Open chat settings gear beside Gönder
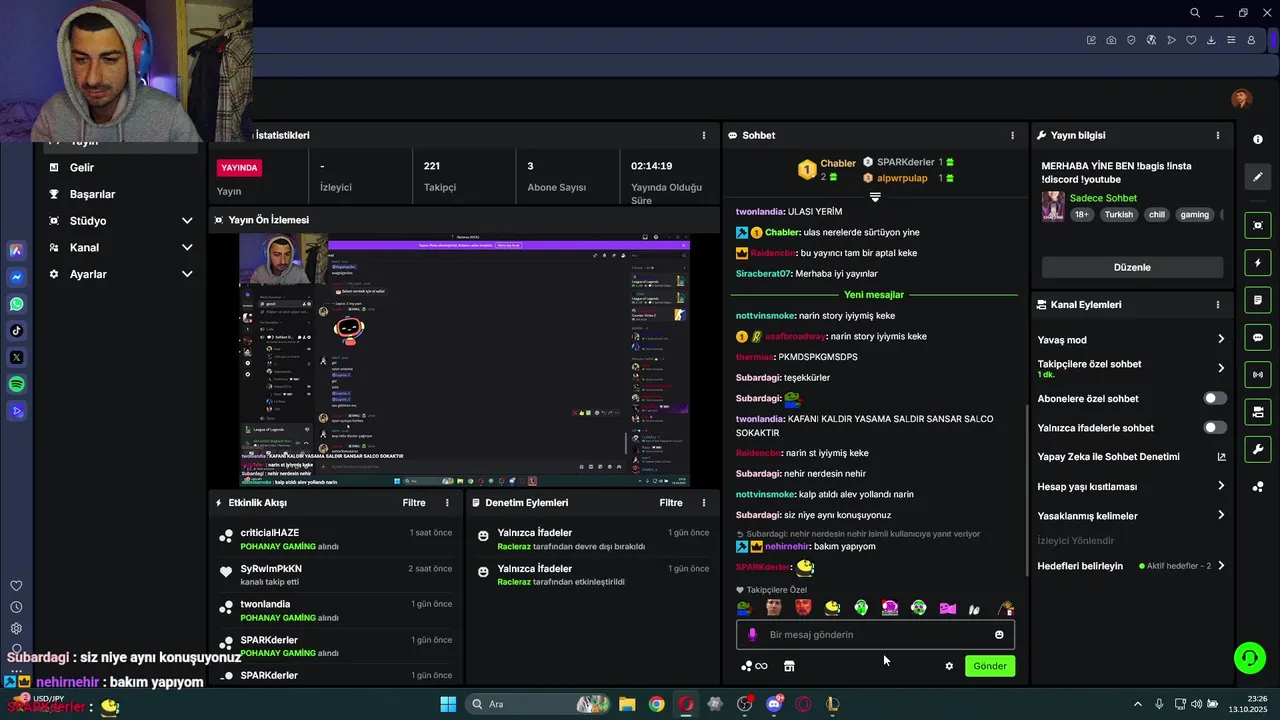Viewport: 1280px width, 720px height. [949, 666]
